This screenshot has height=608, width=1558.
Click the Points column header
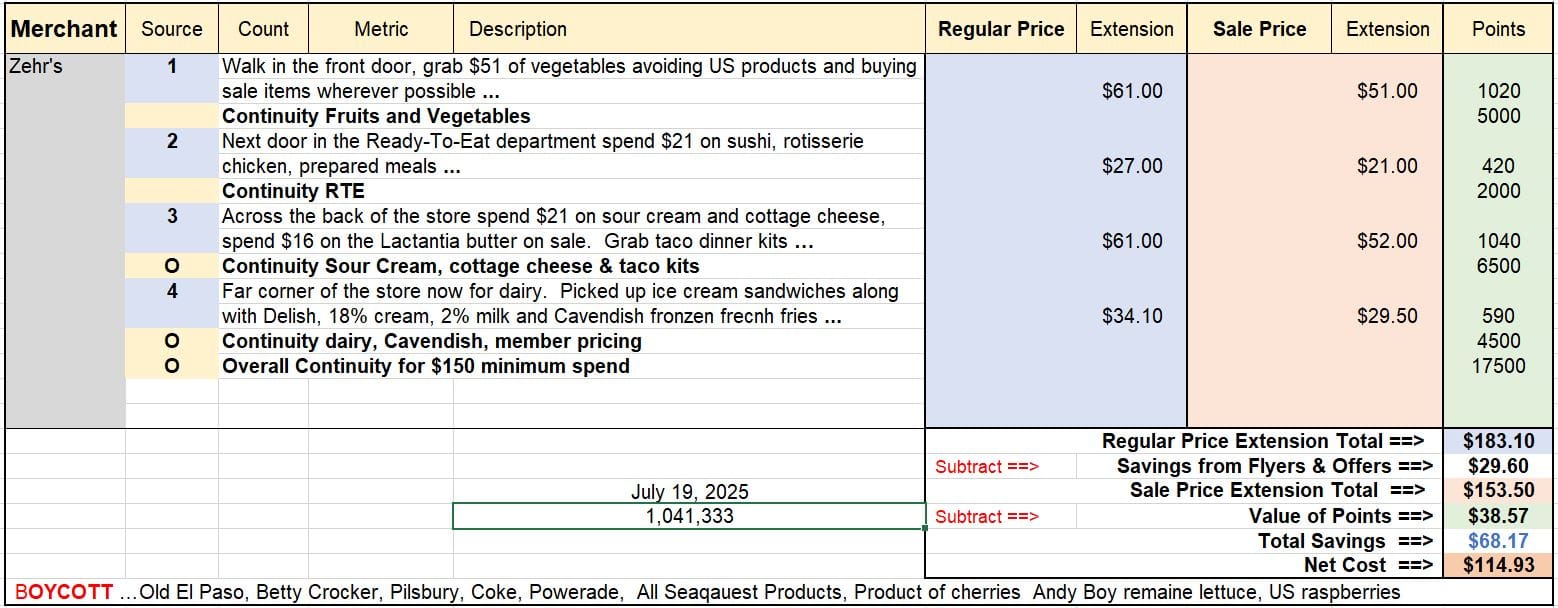click(1498, 29)
